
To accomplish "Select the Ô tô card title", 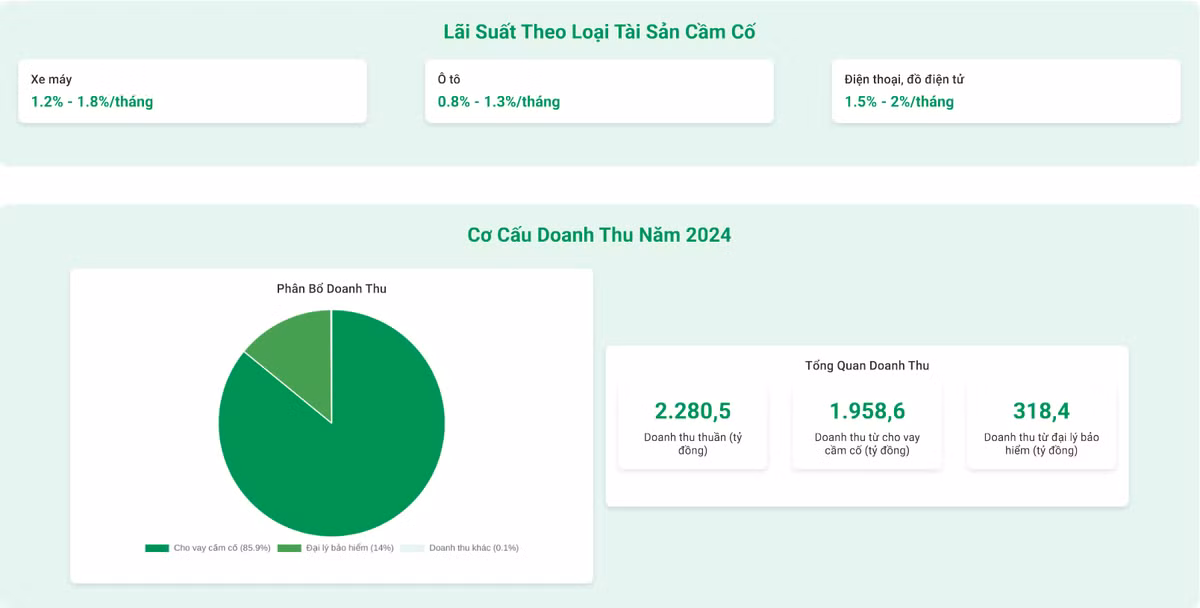I will [x=449, y=79].
